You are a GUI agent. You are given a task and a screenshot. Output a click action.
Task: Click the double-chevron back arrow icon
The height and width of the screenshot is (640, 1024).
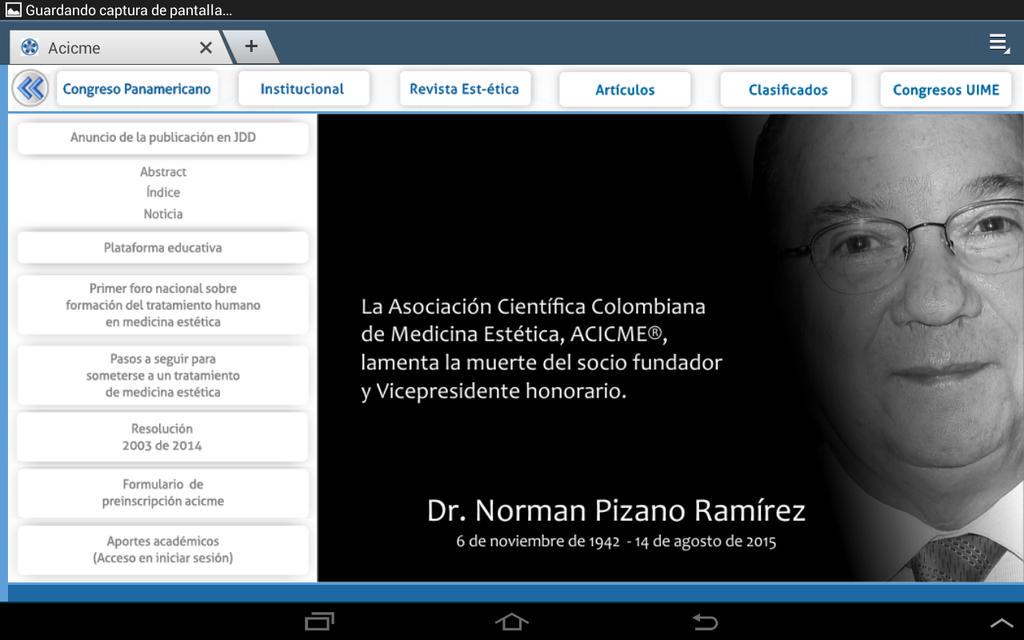(30, 88)
